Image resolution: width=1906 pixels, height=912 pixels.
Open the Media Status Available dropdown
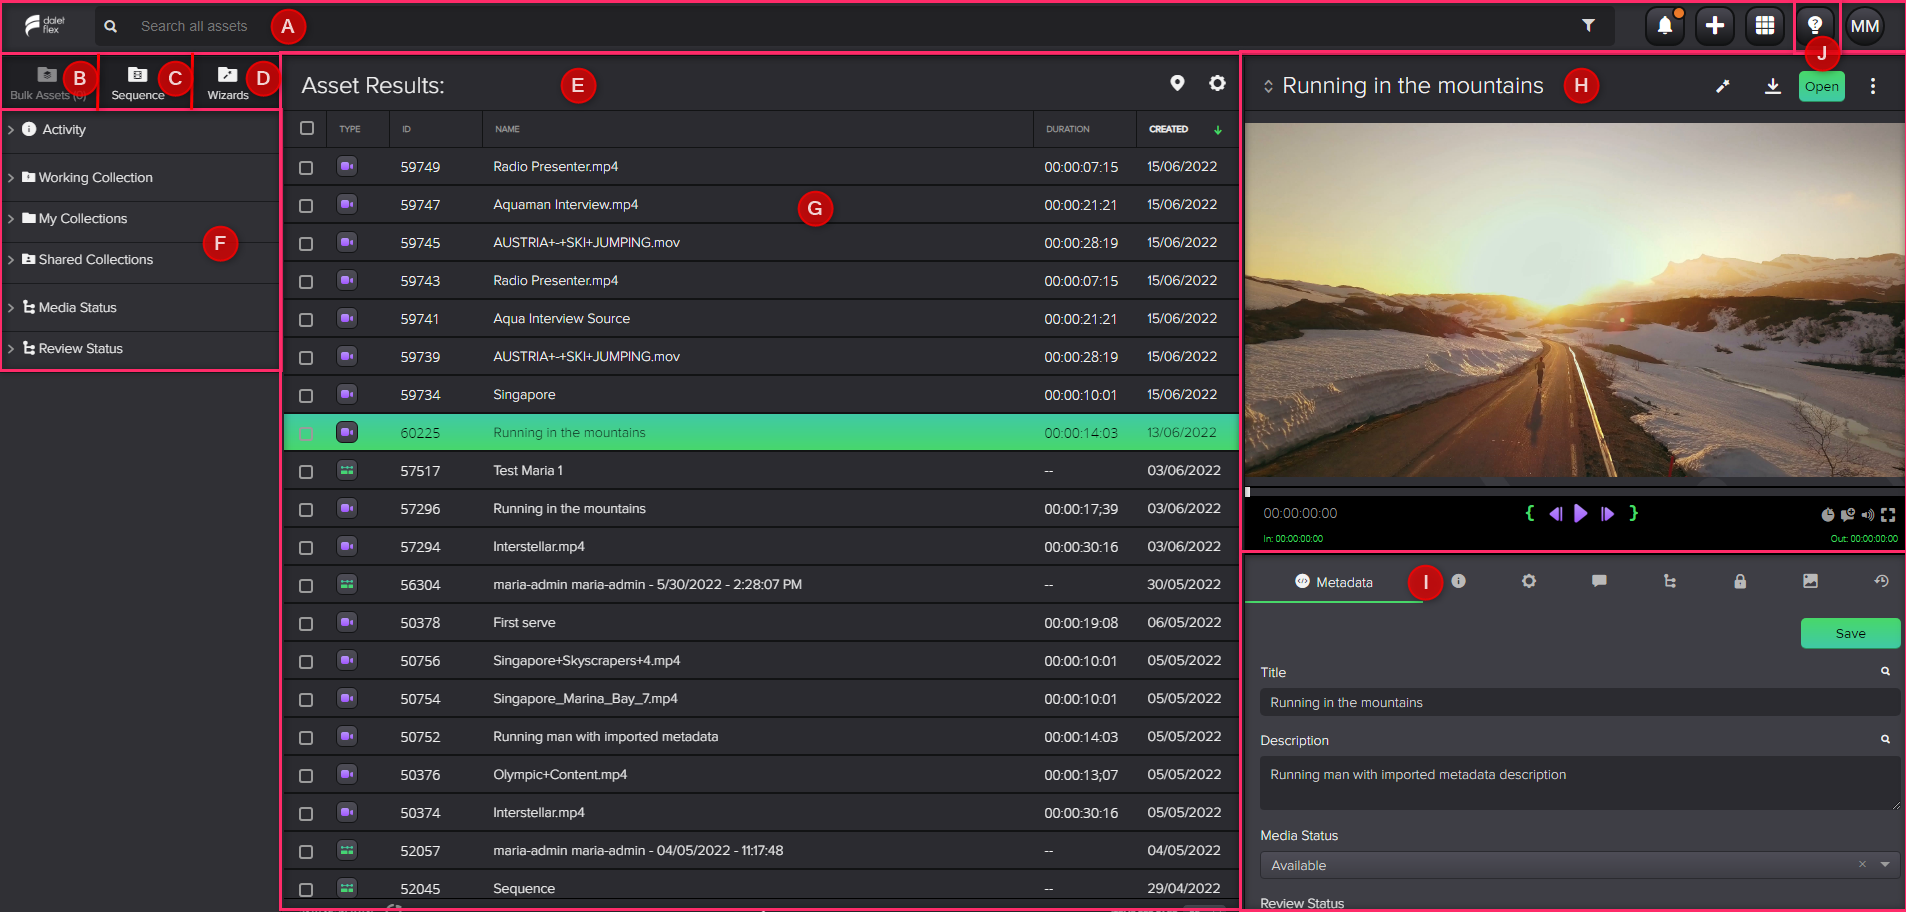point(1884,865)
